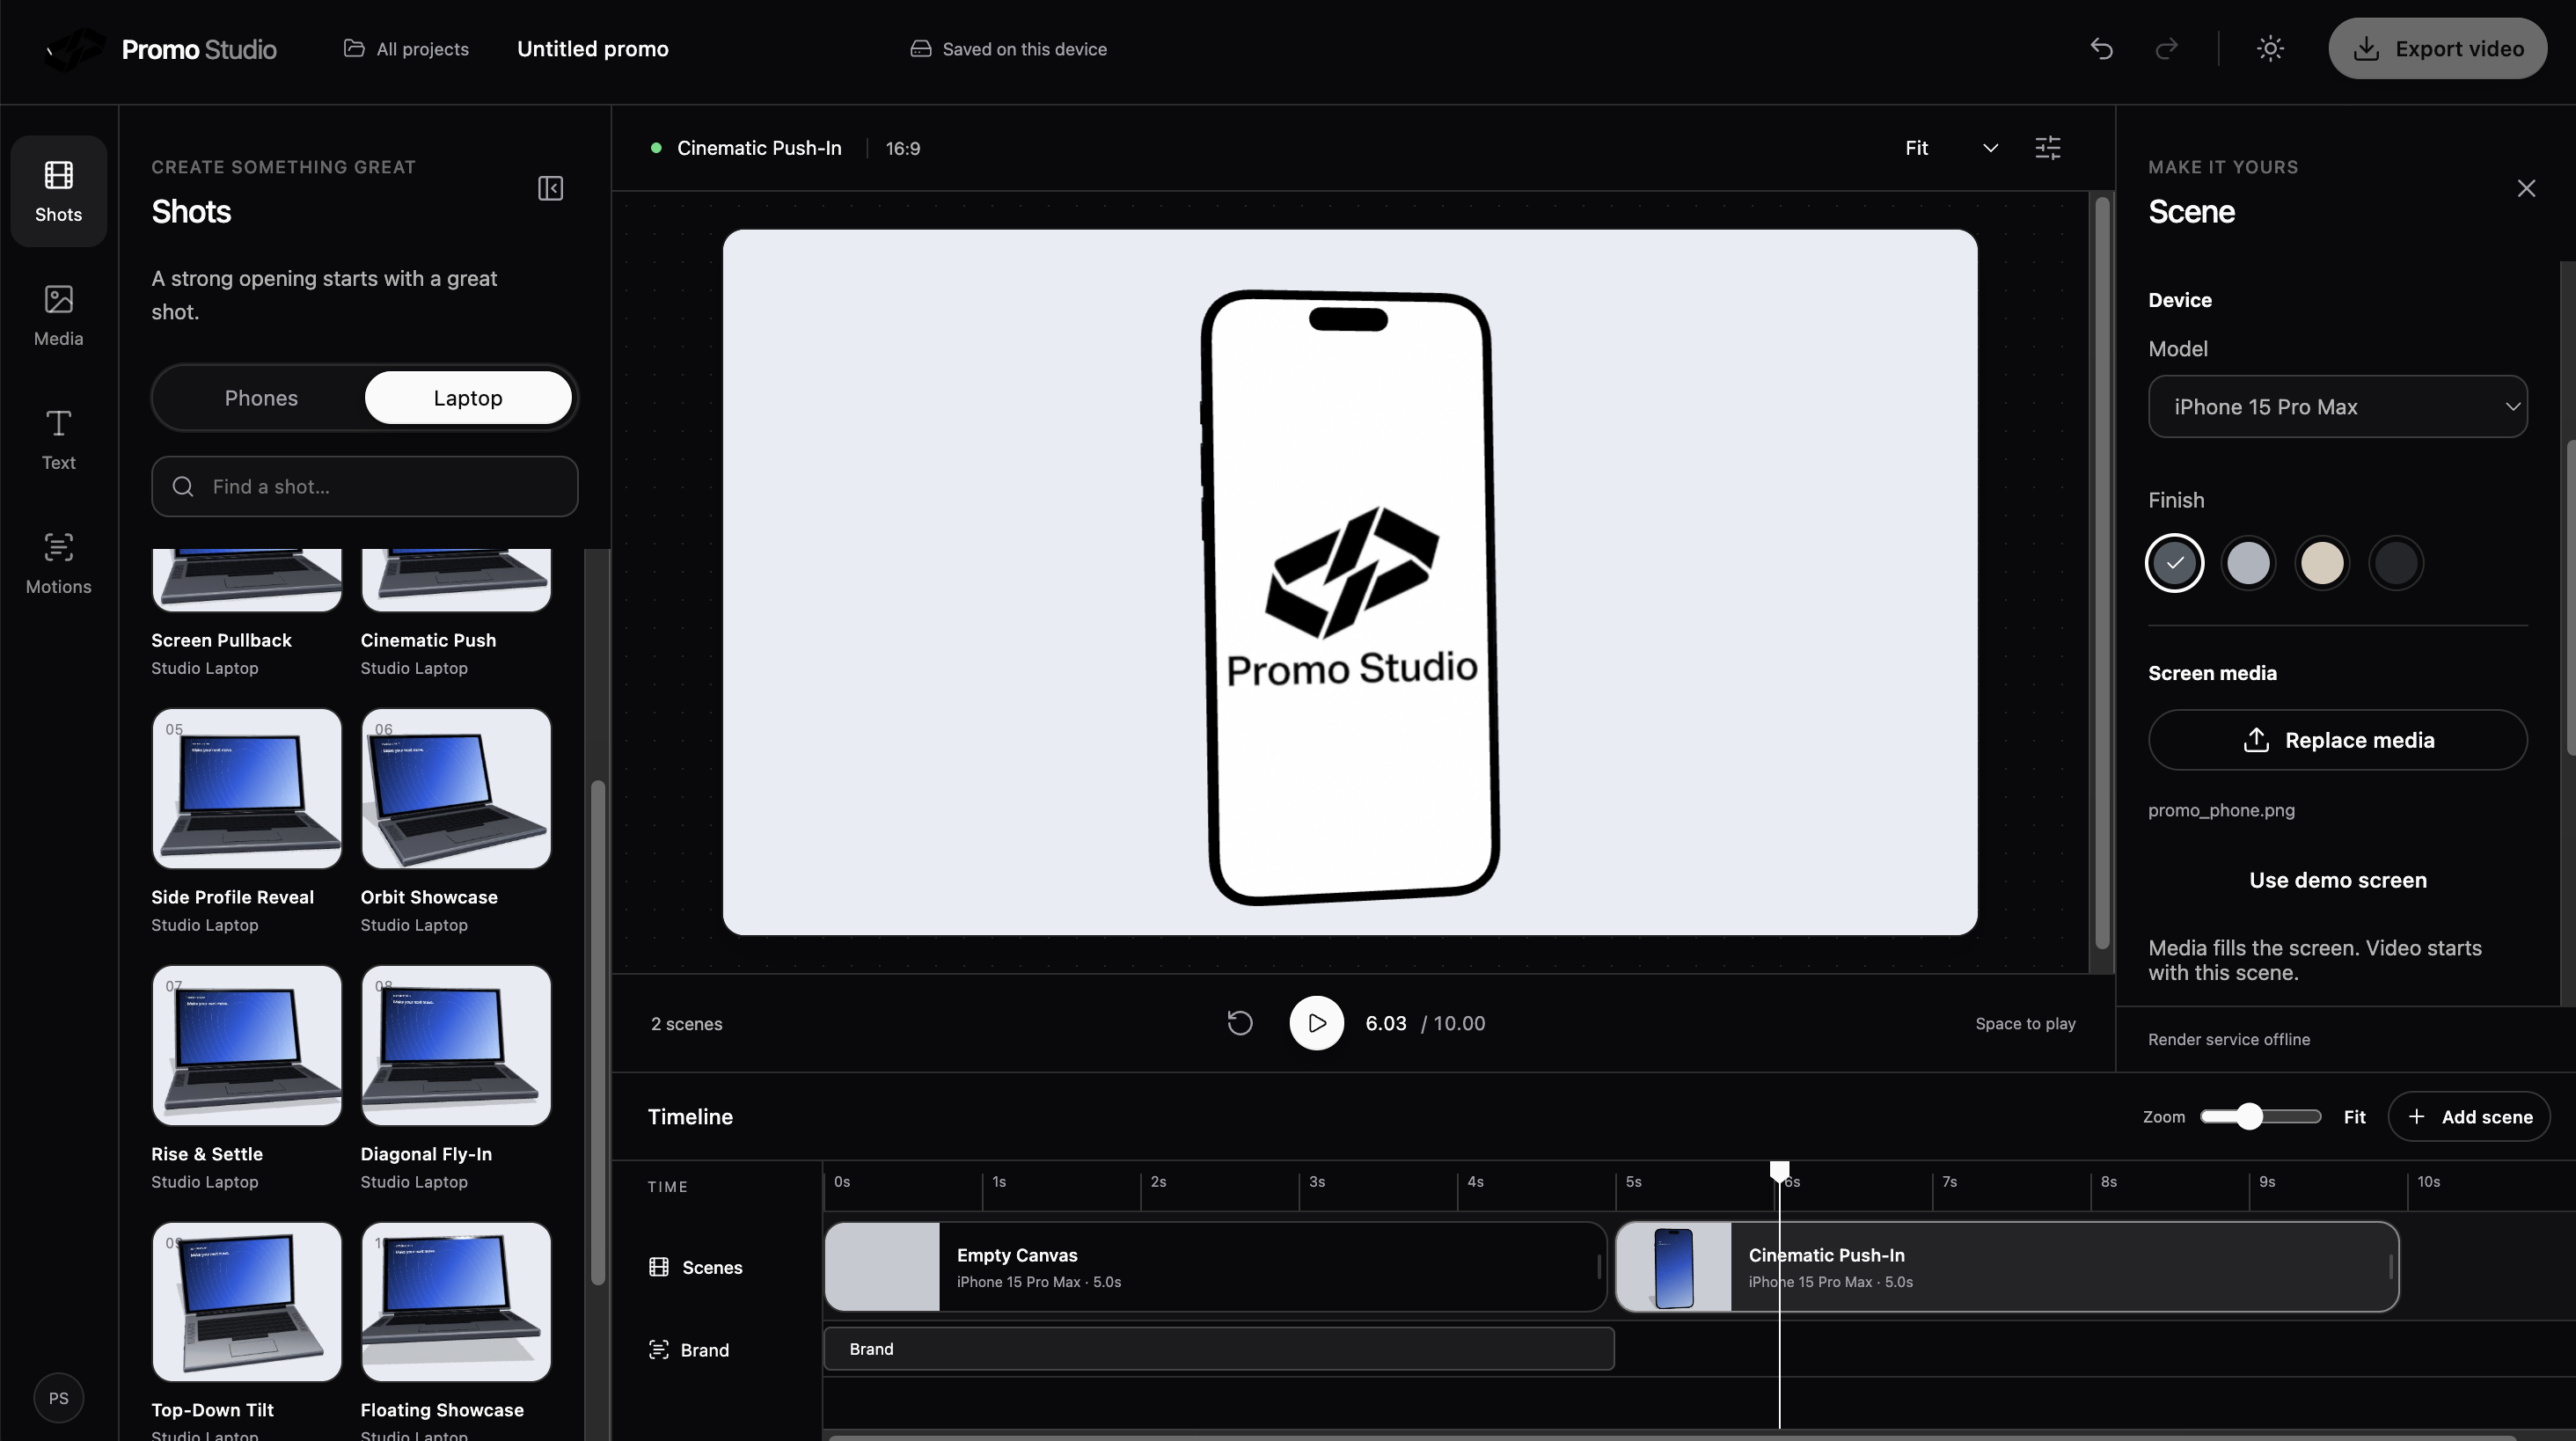The width and height of the screenshot is (2576, 1441).
Task: Click the Brand track icon
Action: (x=658, y=1350)
